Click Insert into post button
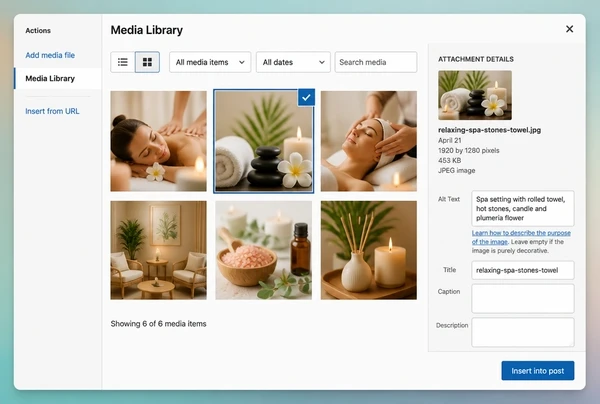600x404 pixels. [x=538, y=371]
